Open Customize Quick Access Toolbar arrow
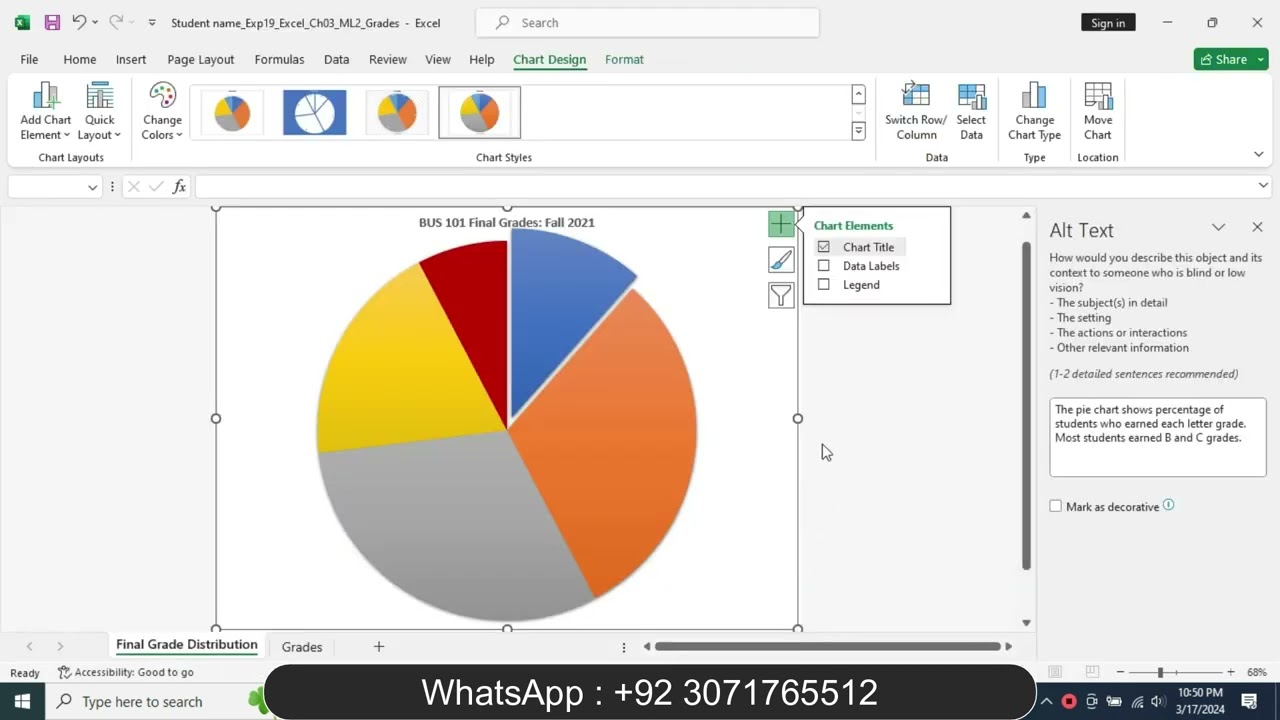The image size is (1280, 720). [152, 22]
